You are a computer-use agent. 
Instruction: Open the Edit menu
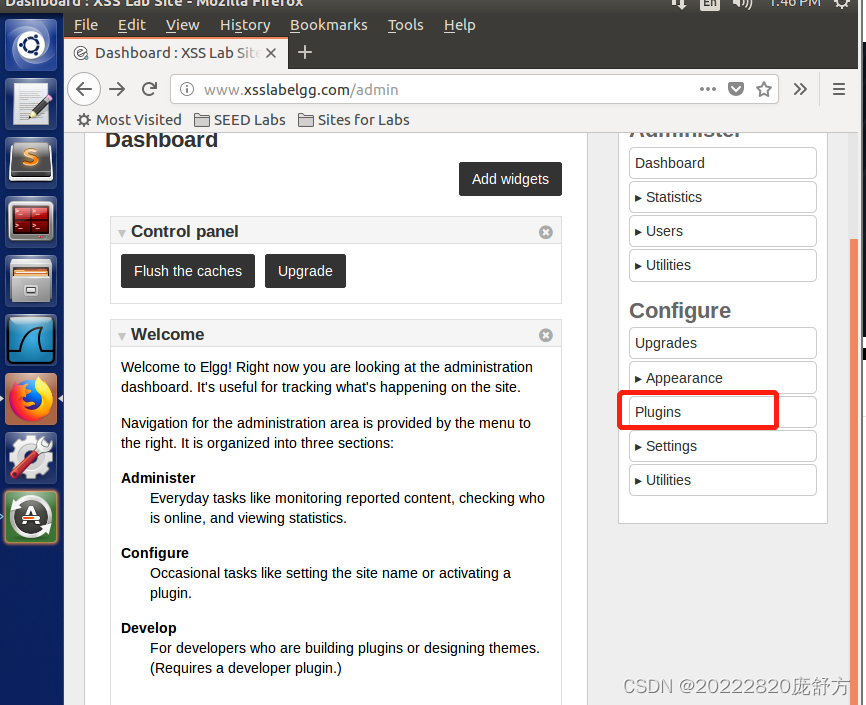(131, 25)
